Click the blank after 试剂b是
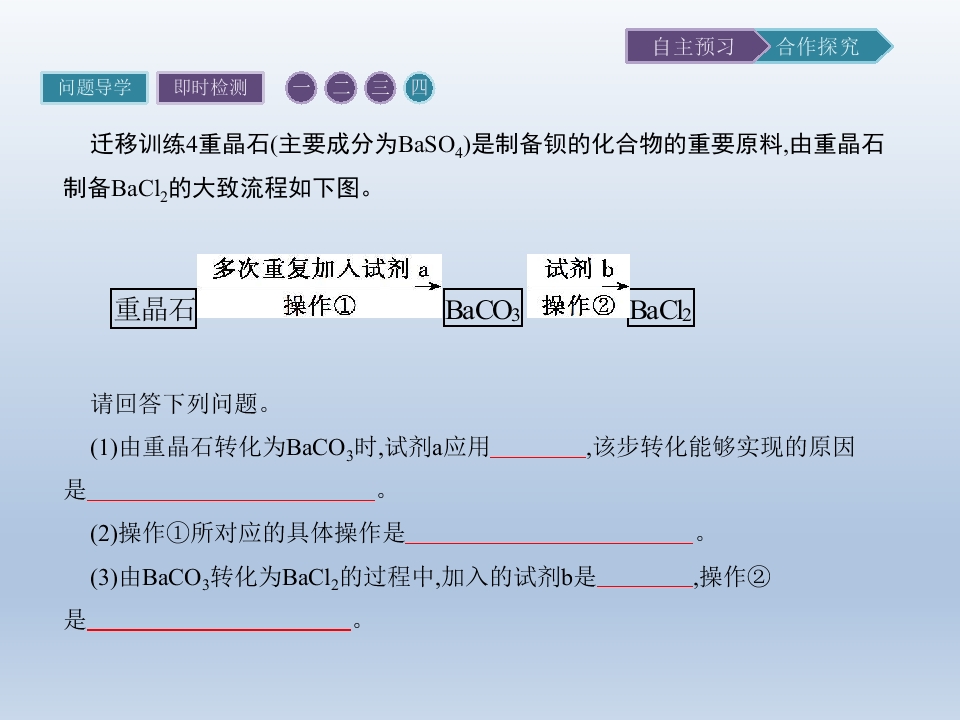 [645, 579]
